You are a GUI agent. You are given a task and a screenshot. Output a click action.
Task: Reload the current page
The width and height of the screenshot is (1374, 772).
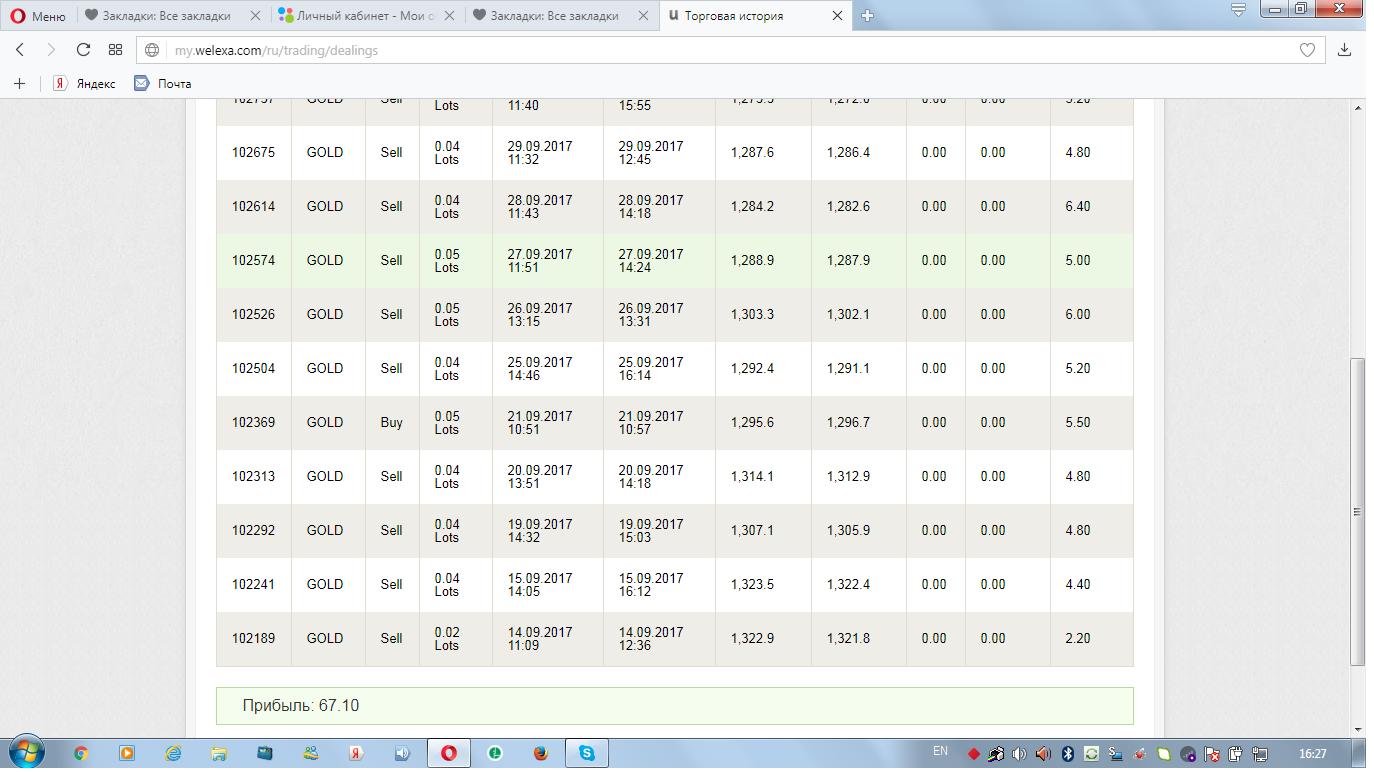83,50
